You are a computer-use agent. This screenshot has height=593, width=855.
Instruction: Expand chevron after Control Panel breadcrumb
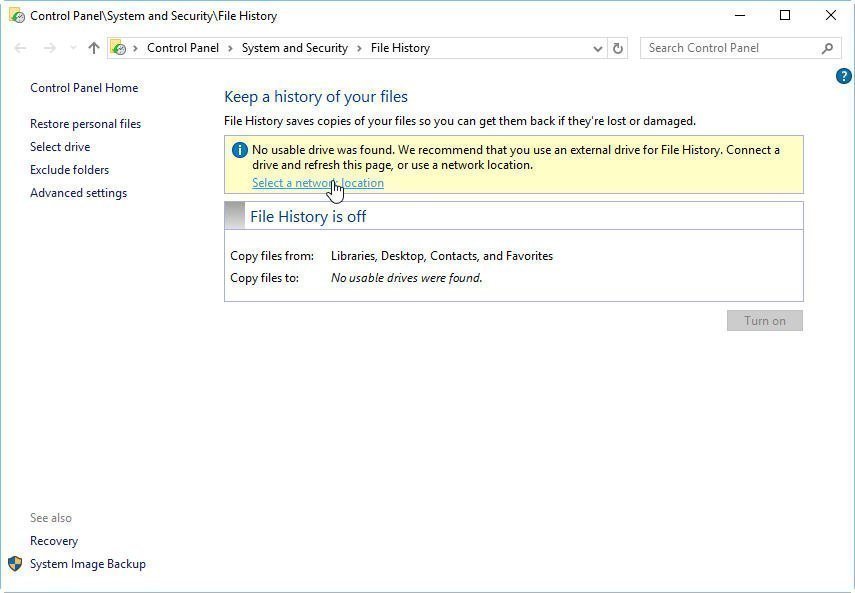point(230,48)
